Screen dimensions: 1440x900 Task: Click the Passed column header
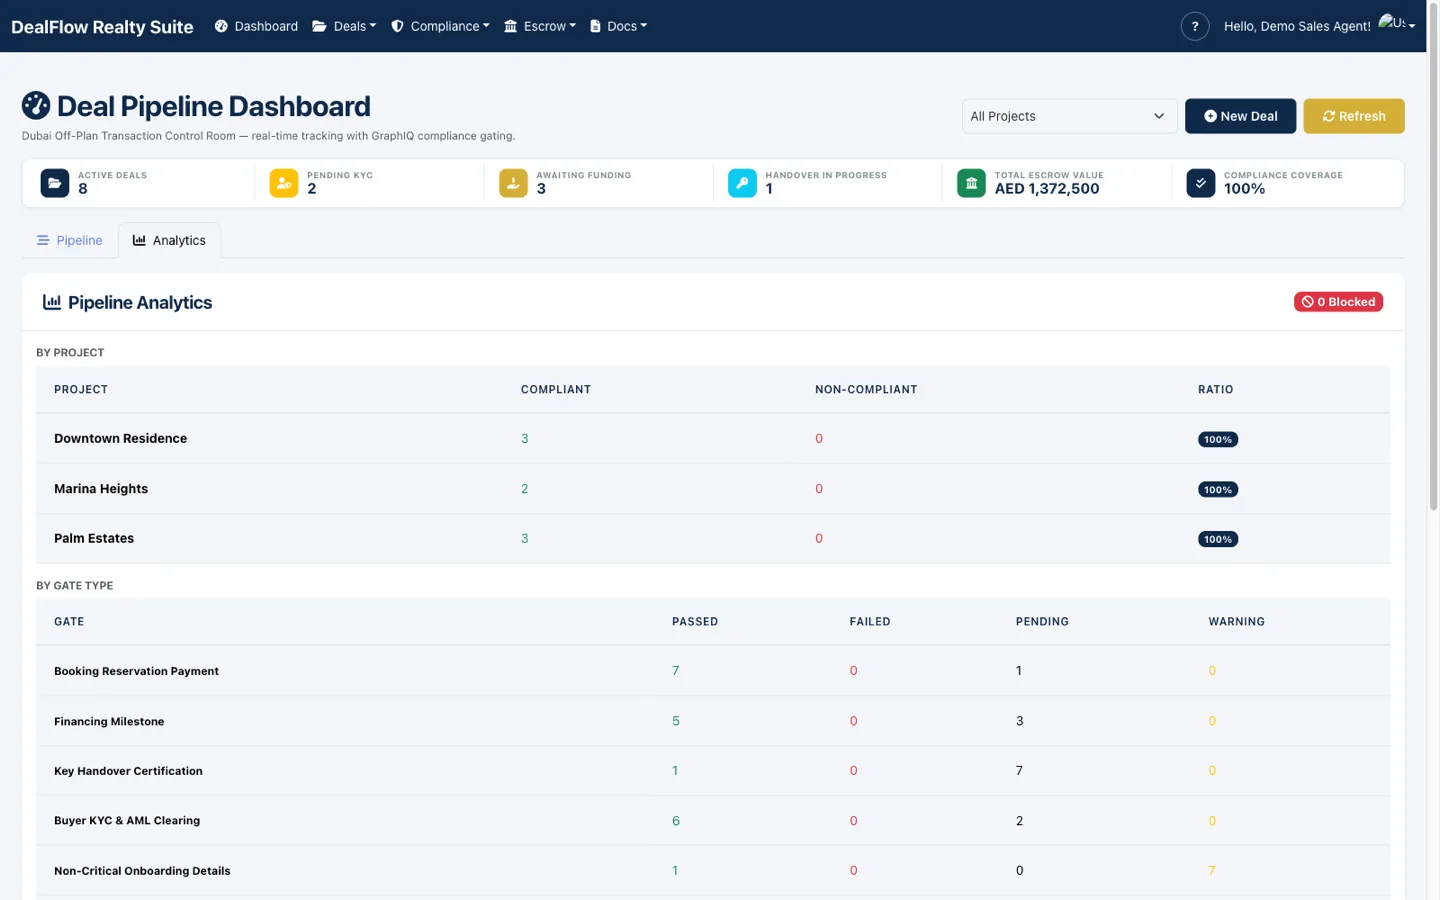[x=695, y=621]
